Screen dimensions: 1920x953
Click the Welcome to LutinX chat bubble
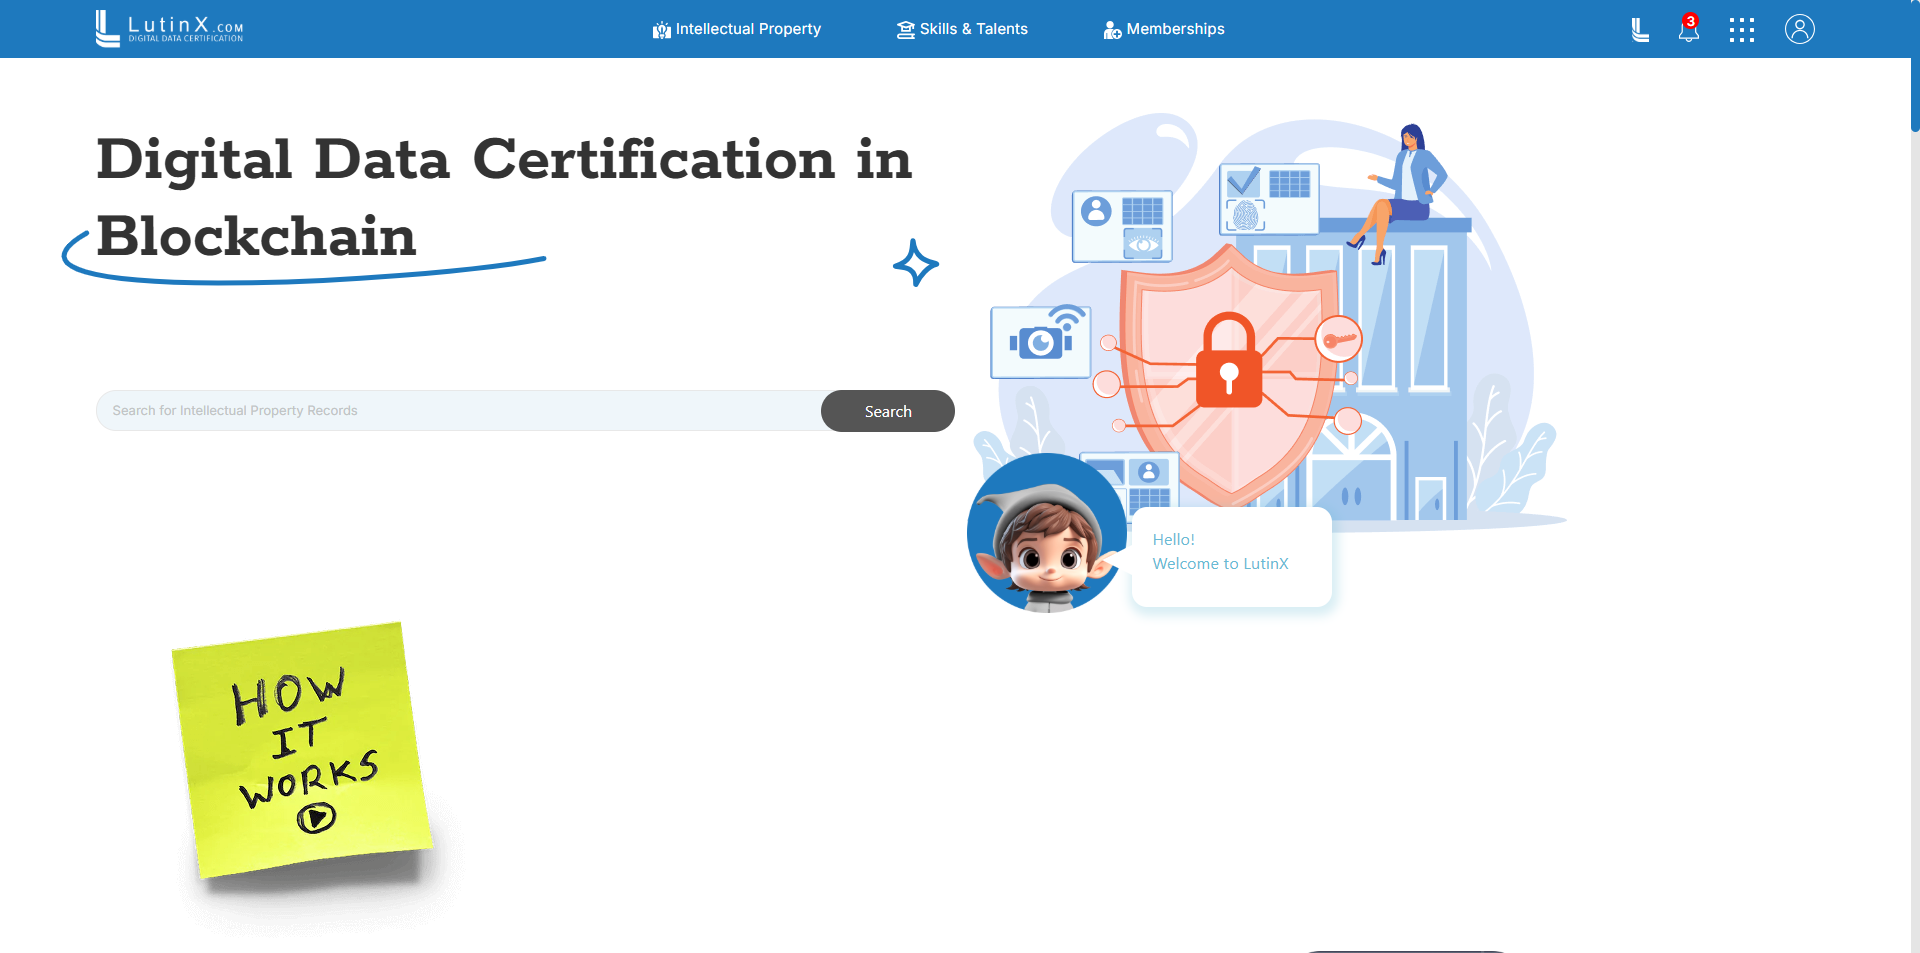tap(1231, 556)
